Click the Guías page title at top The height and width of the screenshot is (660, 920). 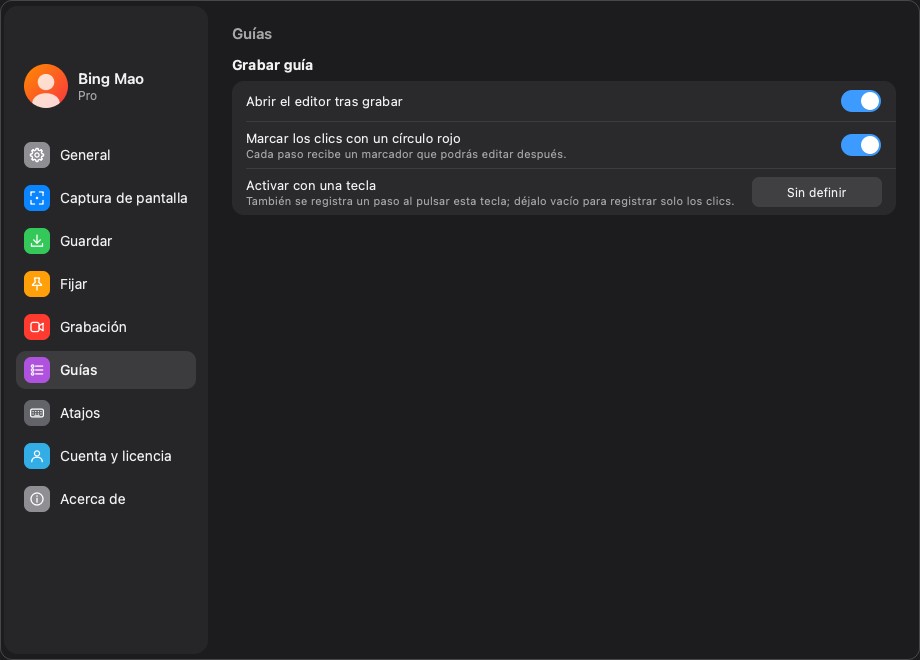click(252, 34)
